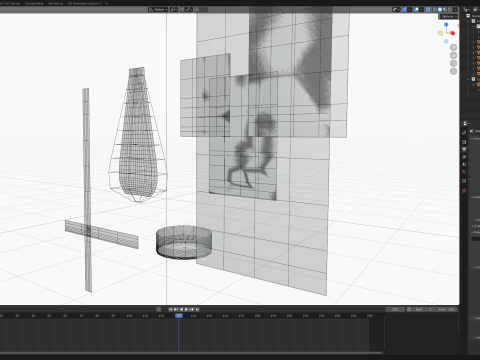
Task: Click the negative Z axis on navigation gizmo
Action: [x=446, y=41]
